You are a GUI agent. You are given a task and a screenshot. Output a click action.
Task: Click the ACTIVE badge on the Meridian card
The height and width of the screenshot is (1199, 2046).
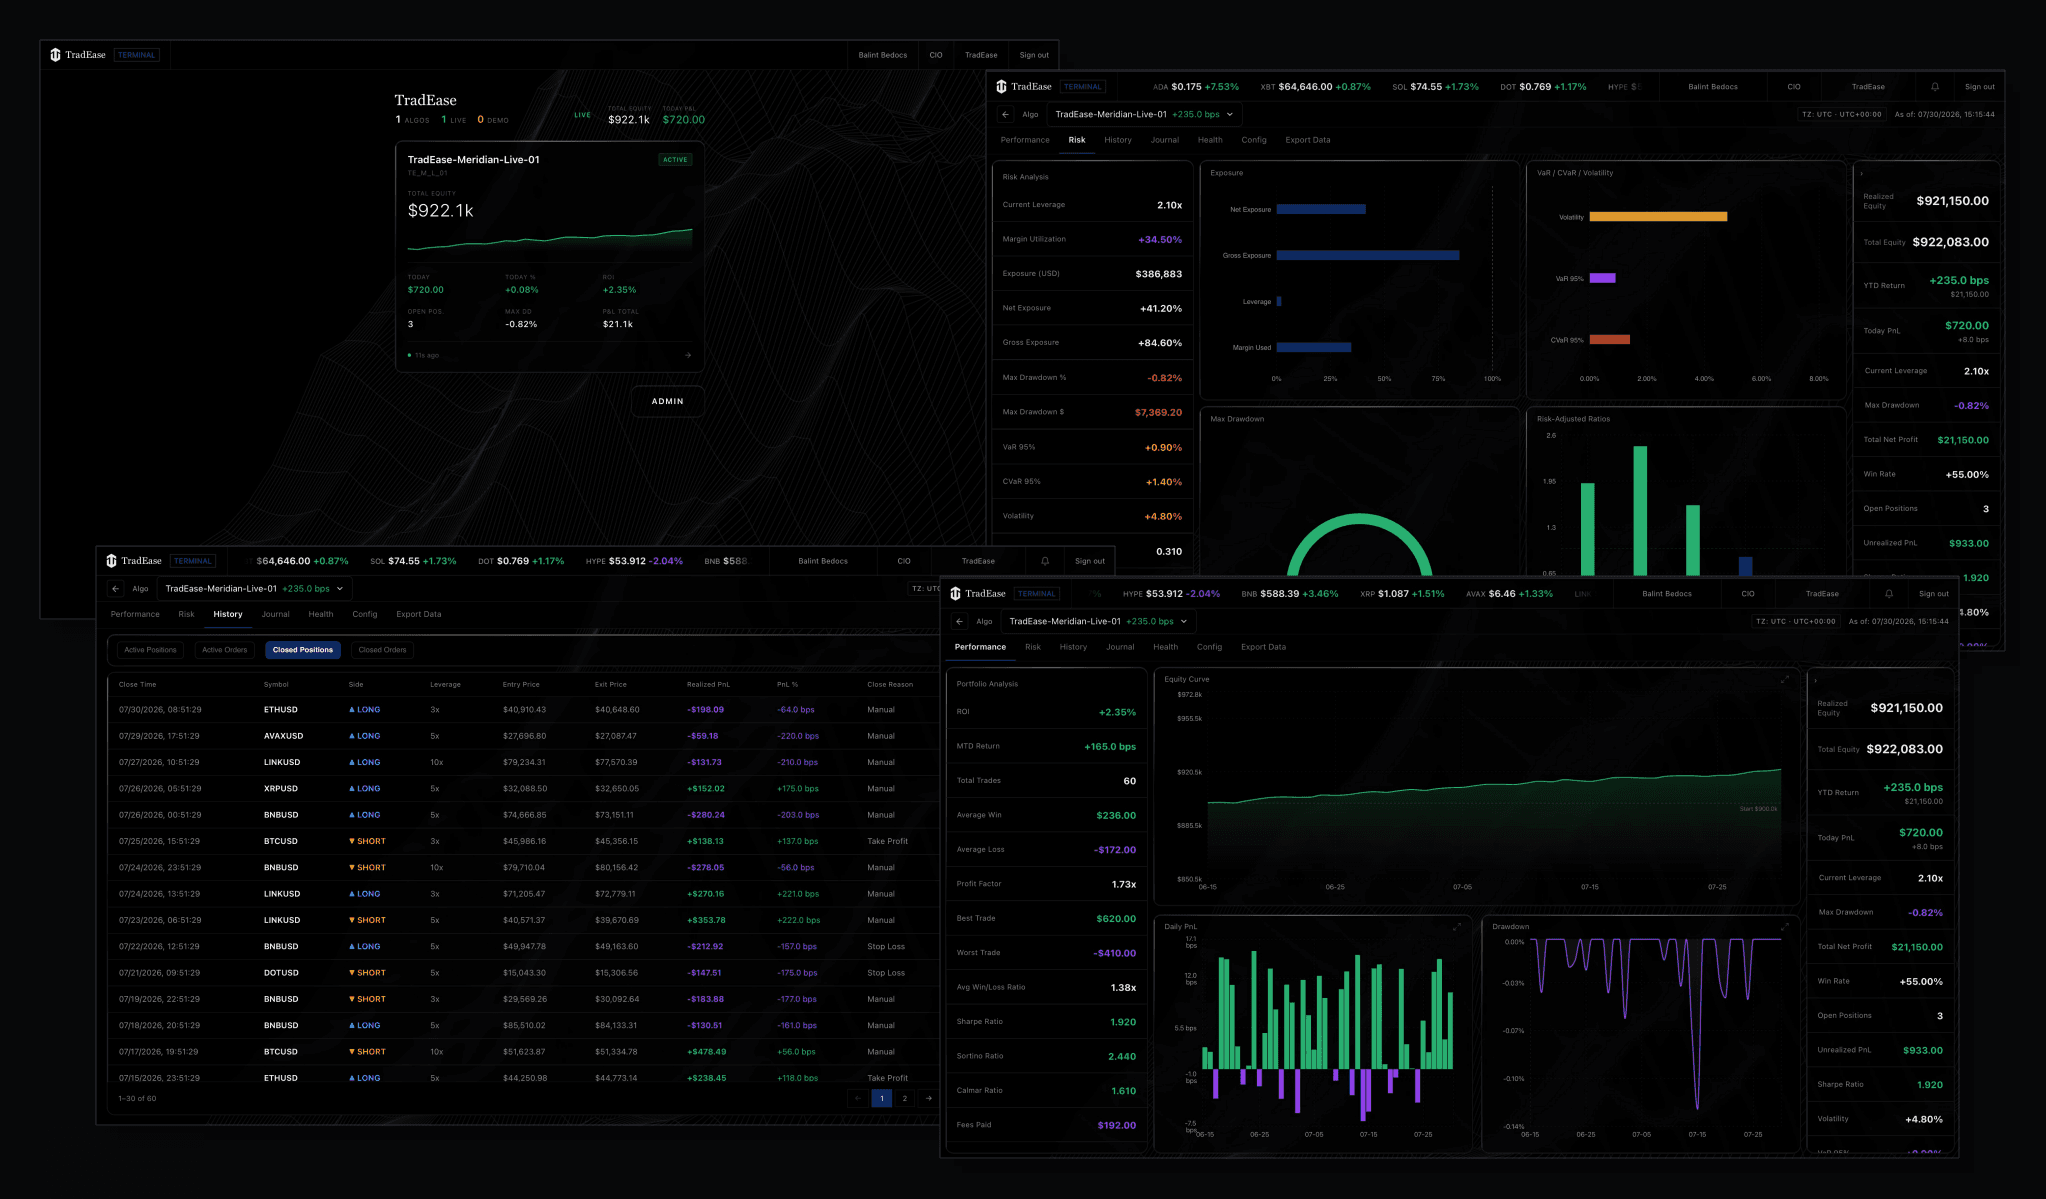675,160
